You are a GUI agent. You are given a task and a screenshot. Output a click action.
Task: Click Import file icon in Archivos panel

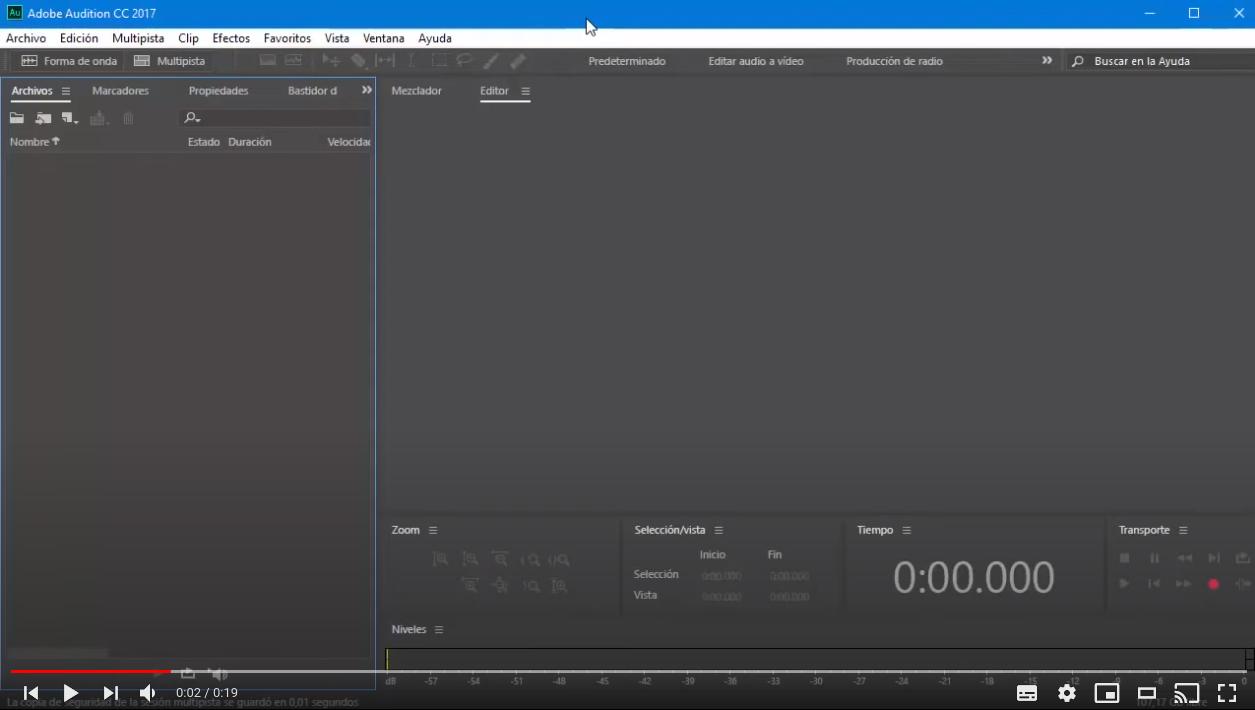[43, 118]
